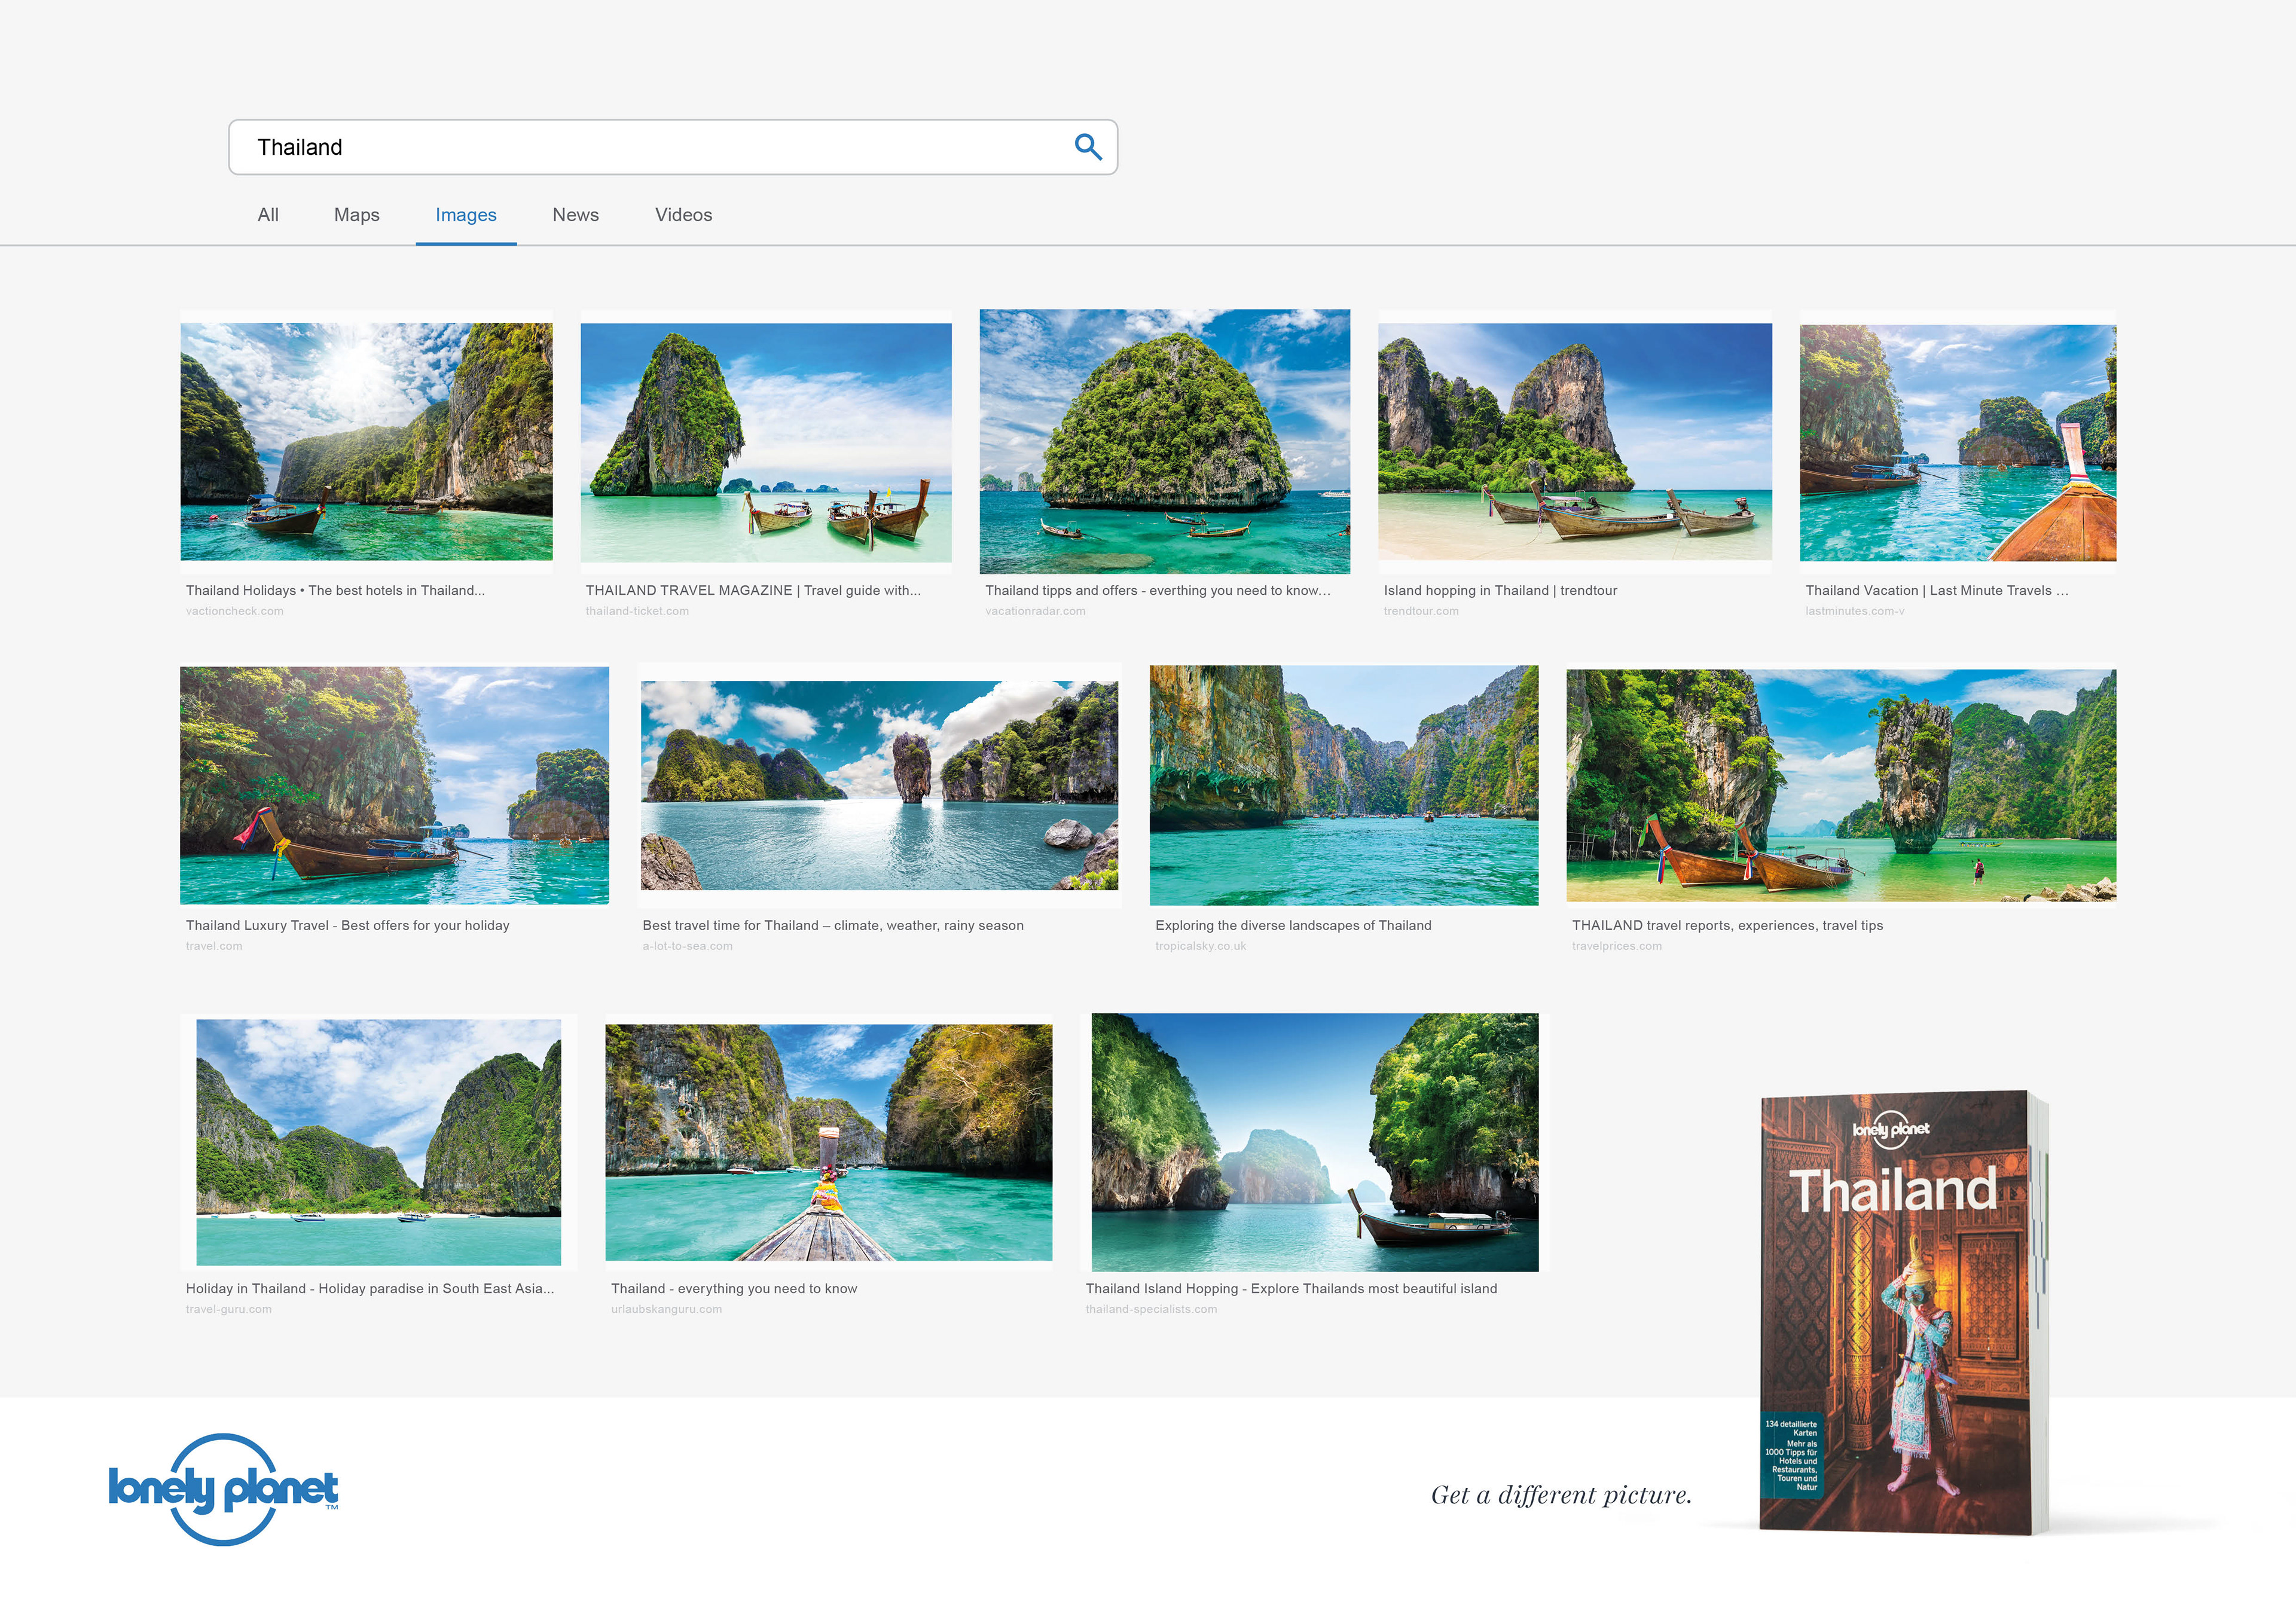This screenshot has height=1623, width=2296.
Task: Click the blue Lonely Planet logo
Action: point(223,1490)
